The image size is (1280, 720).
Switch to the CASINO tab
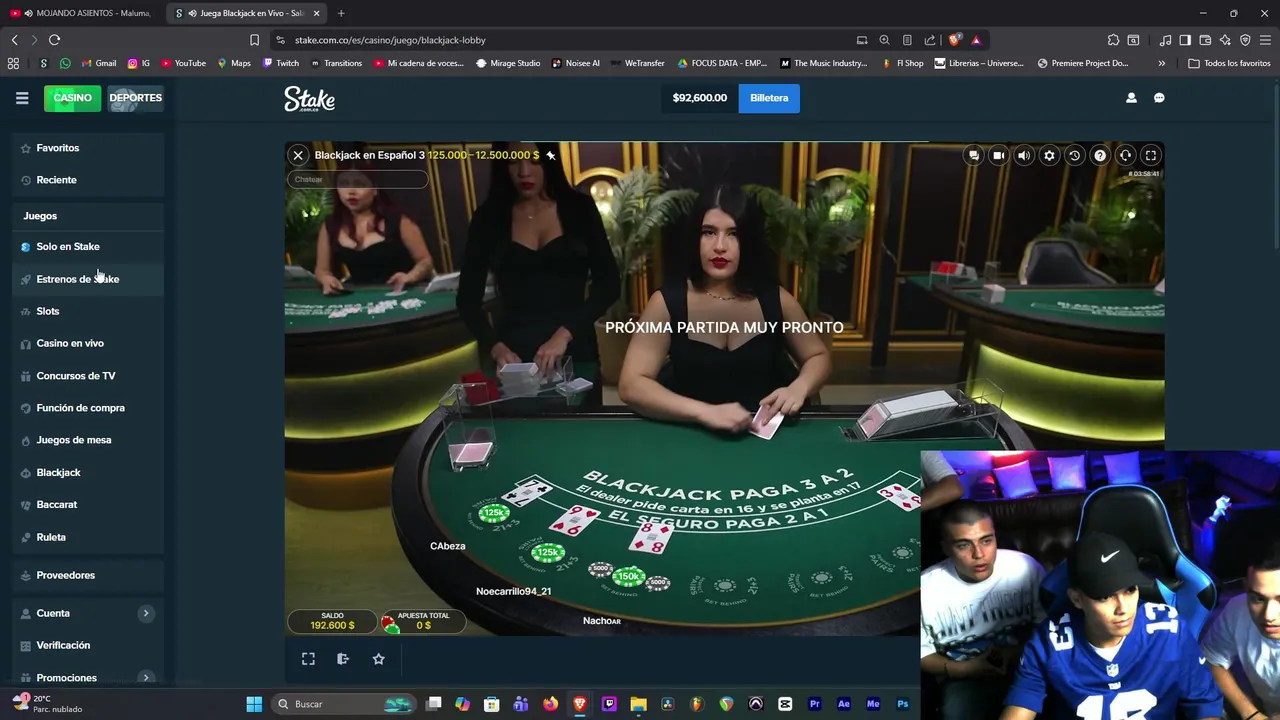[x=72, y=98]
